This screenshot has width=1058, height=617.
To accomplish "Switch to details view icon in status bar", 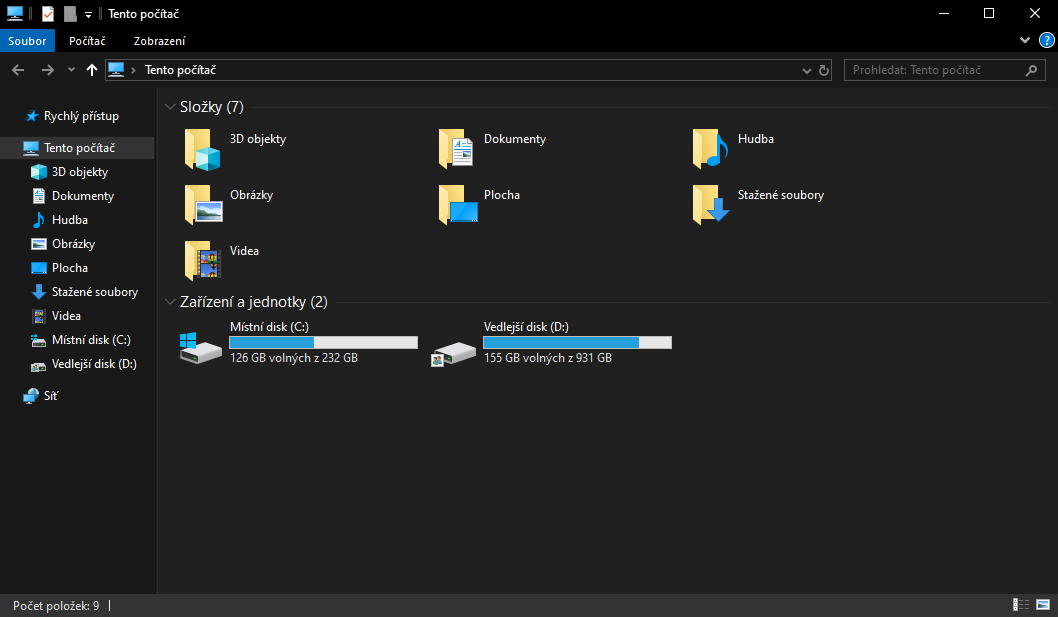I will pyautogui.click(x=1021, y=605).
